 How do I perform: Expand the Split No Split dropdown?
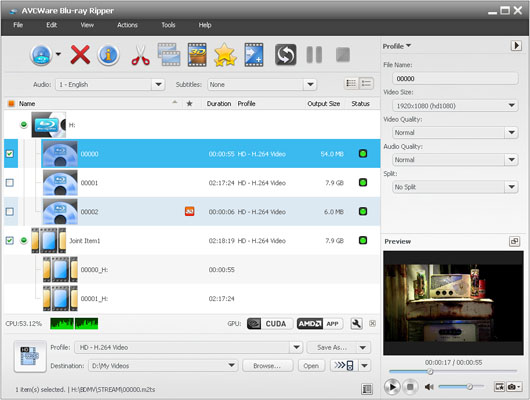455,187
